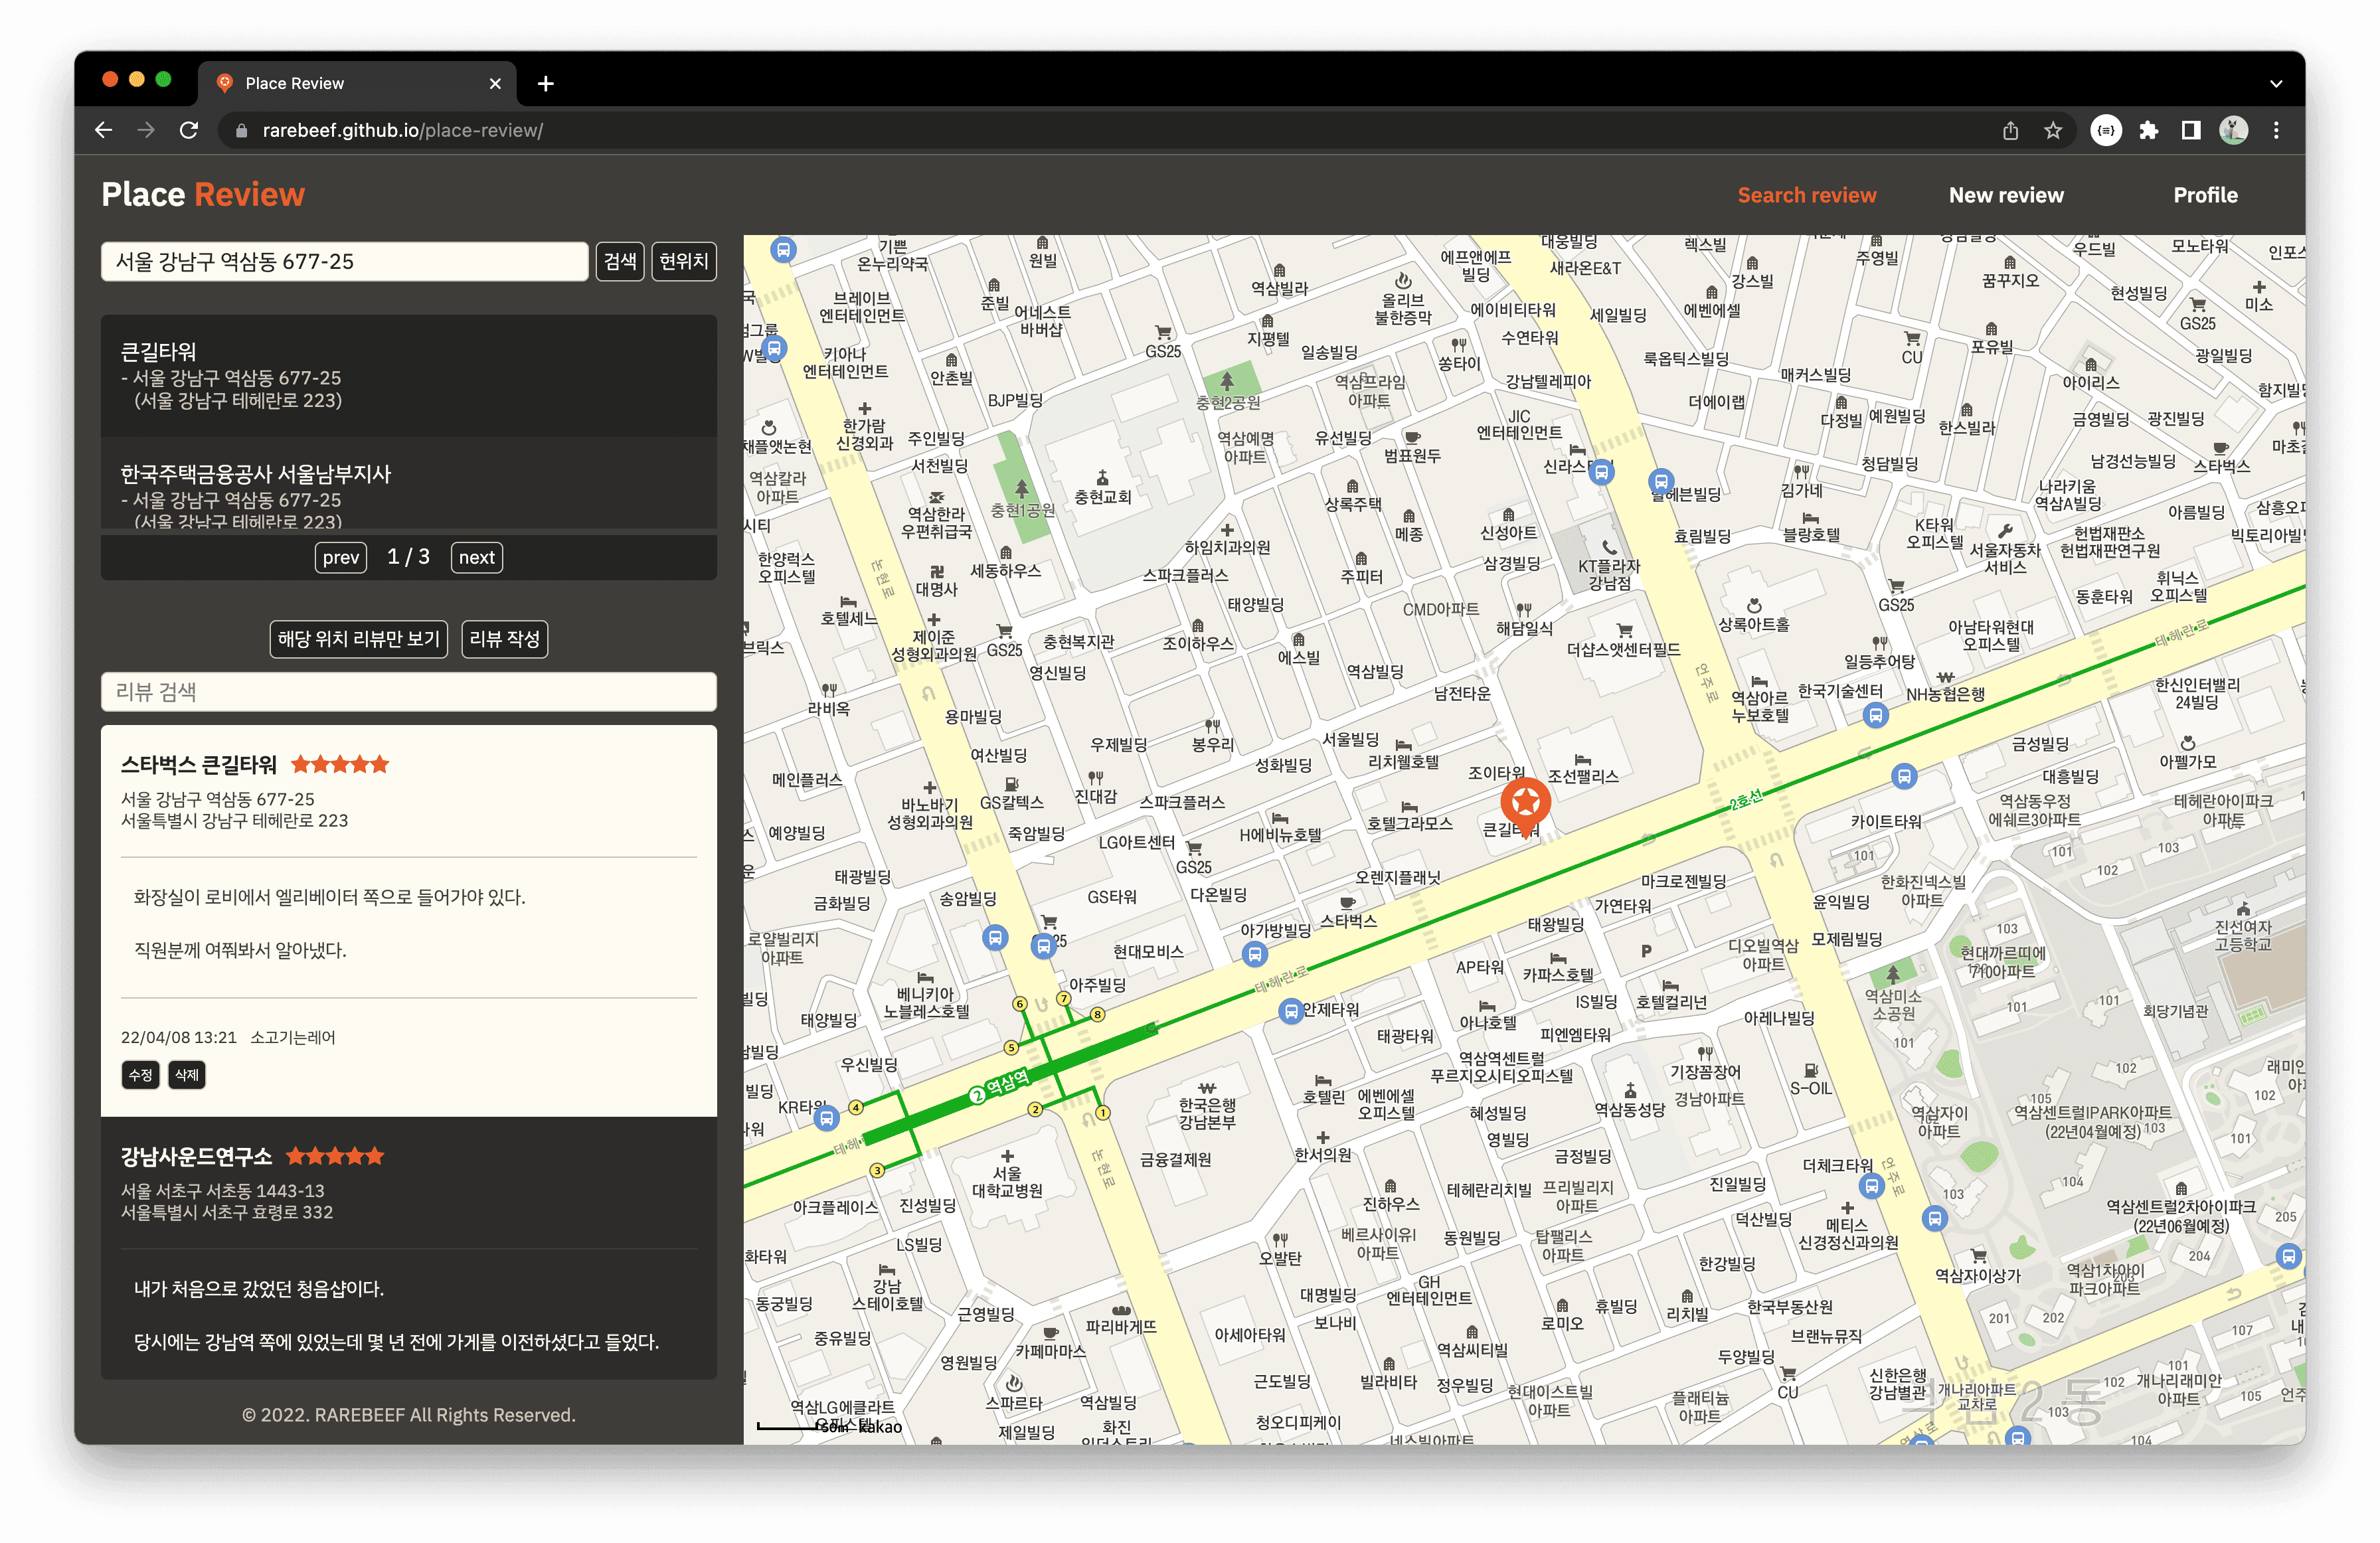Click 해당 위치 리뷰만 보기 button
The width and height of the screenshot is (2380, 1543).
click(x=358, y=639)
